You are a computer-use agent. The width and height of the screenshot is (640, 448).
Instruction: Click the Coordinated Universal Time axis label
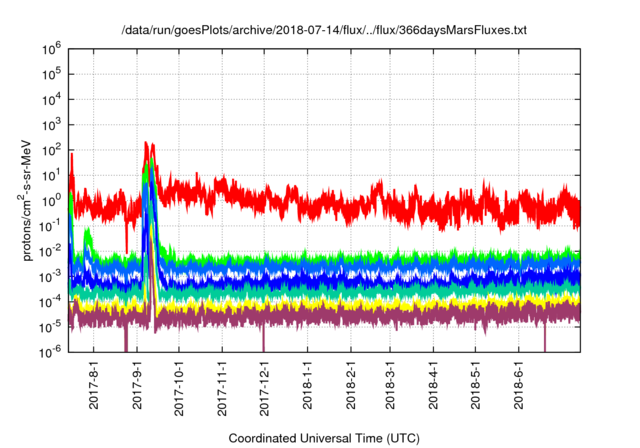pyautogui.click(x=324, y=438)
